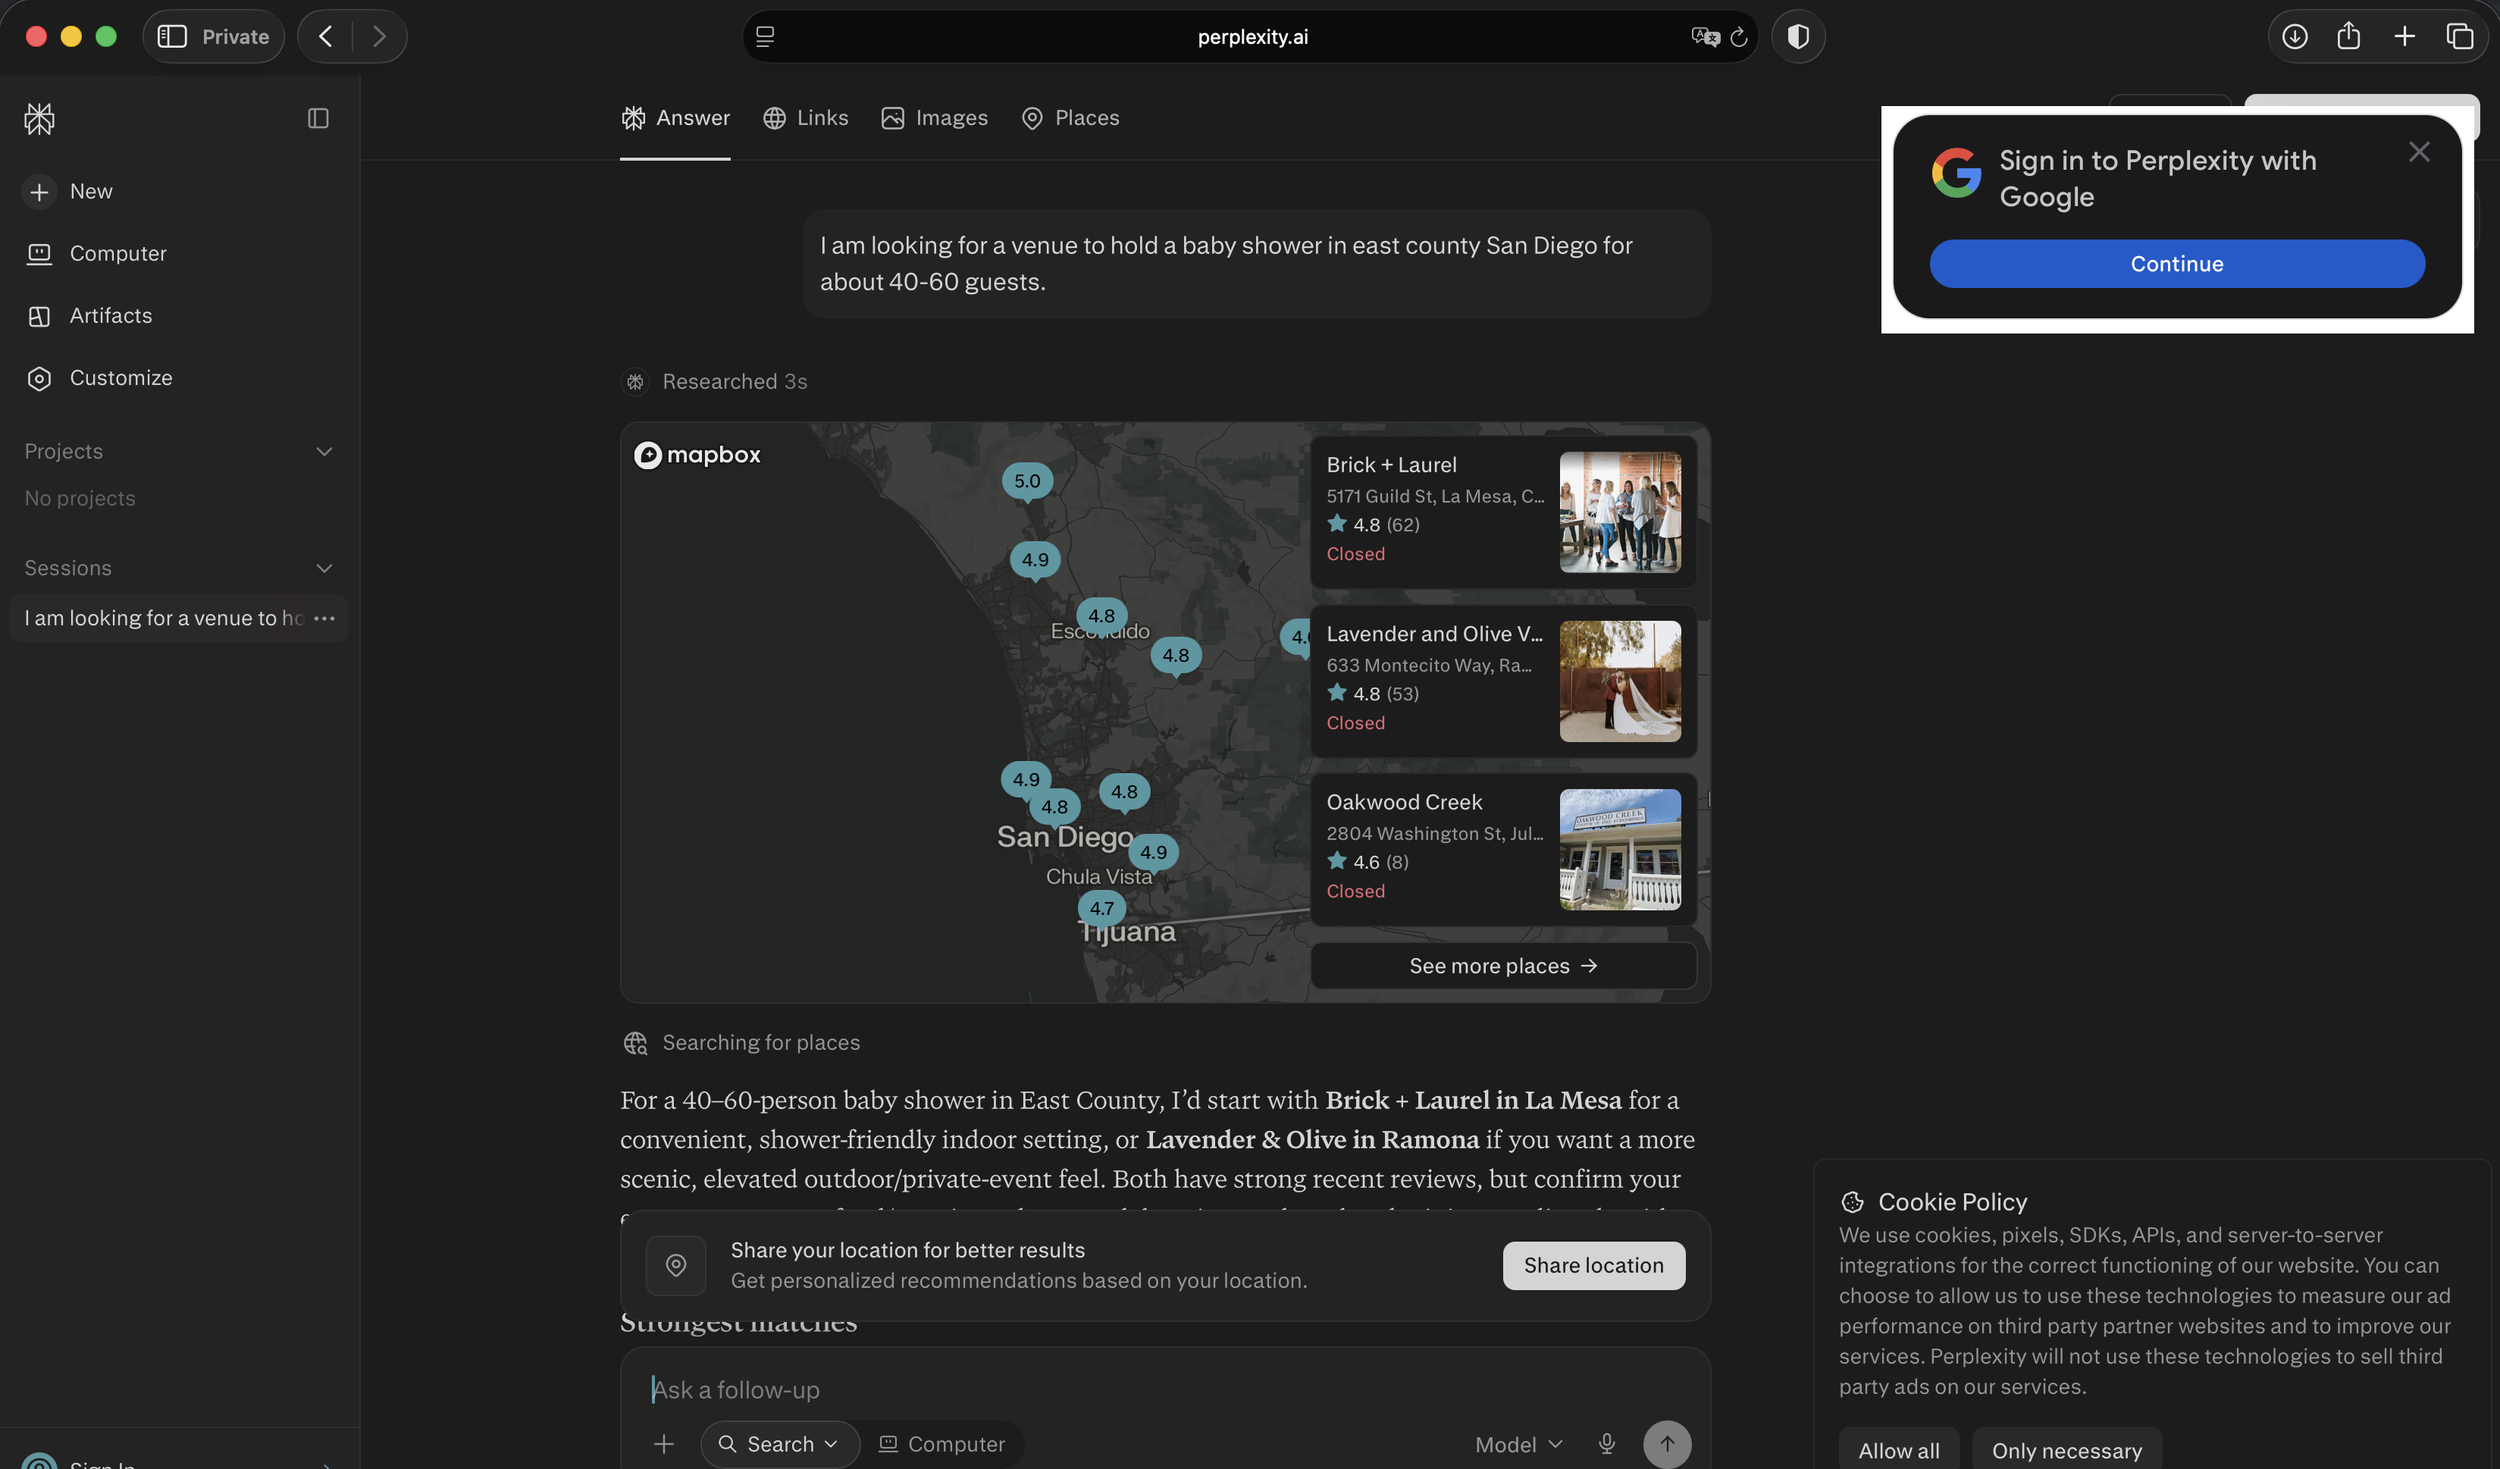Switch to the Links tab
This screenshot has height=1469, width=2500.
(x=805, y=118)
